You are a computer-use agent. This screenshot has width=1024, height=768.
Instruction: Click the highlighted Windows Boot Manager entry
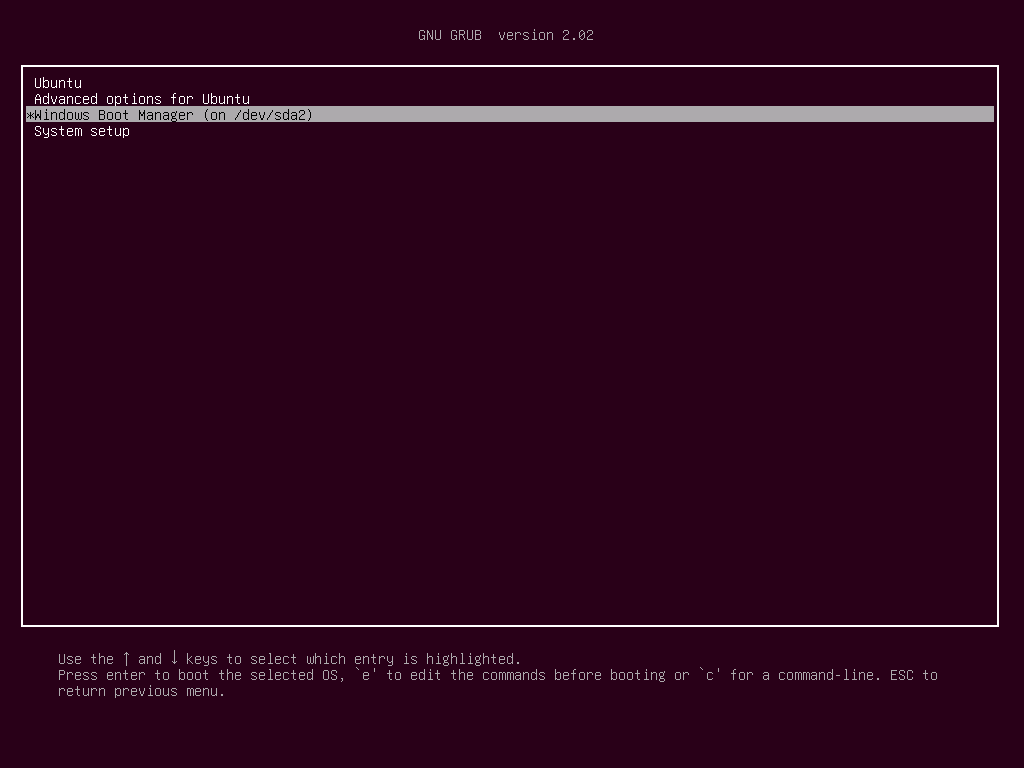pyautogui.click(x=172, y=115)
